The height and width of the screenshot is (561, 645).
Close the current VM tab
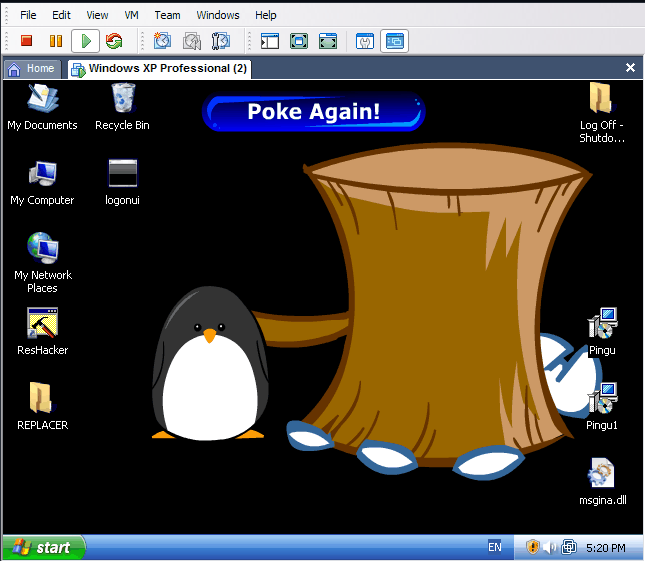click(x=630, y=67)
